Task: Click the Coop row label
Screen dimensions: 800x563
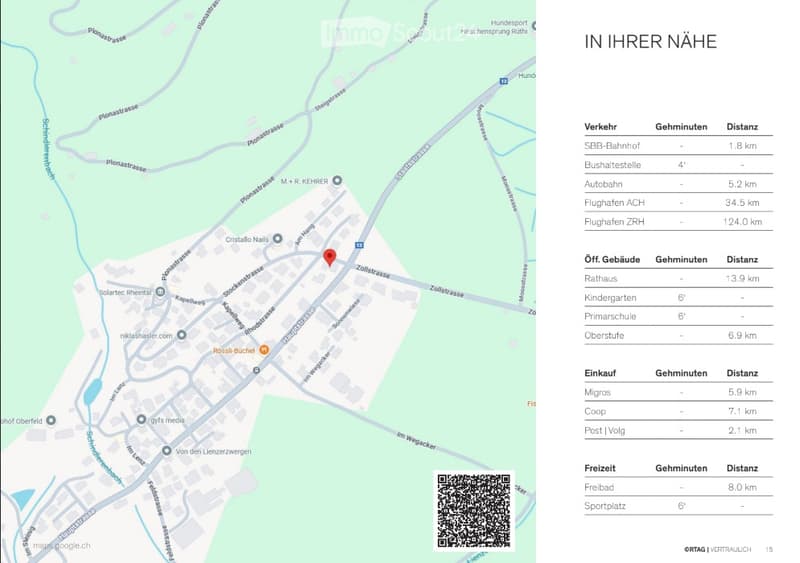Action: point(595,411)
